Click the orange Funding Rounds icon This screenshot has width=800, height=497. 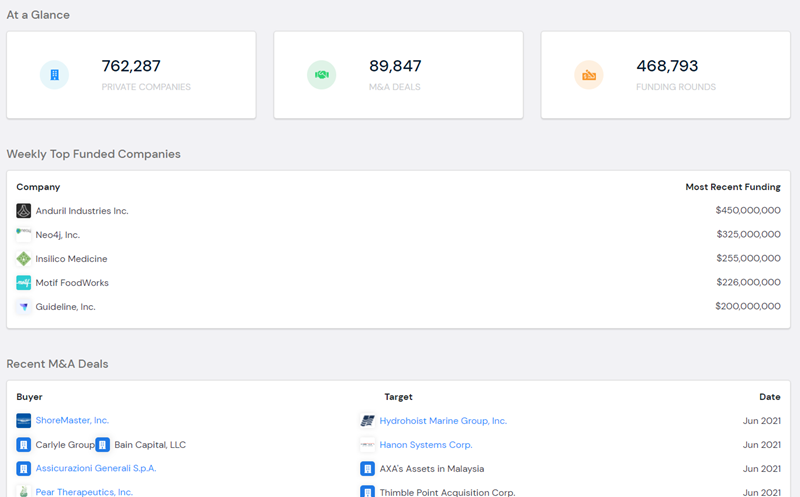589,75
